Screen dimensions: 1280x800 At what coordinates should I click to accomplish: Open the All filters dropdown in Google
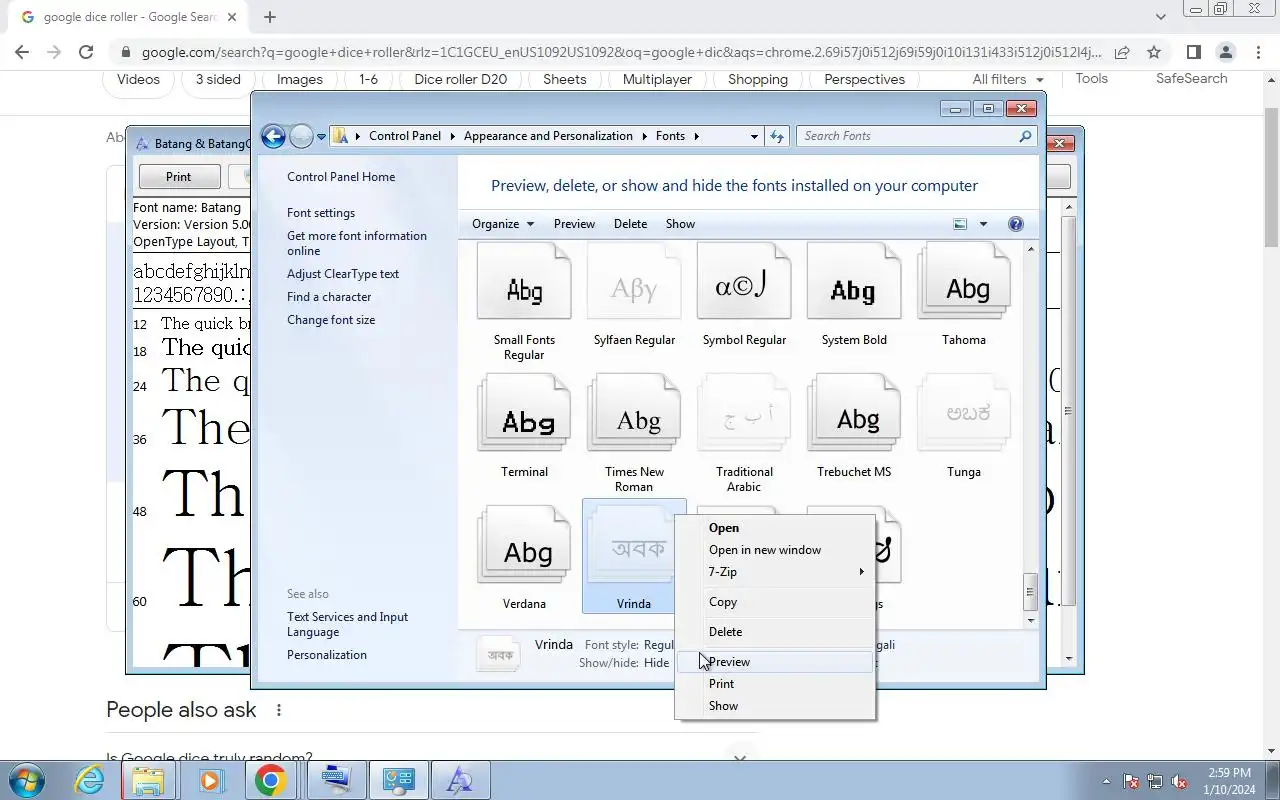click(1008, 79)
